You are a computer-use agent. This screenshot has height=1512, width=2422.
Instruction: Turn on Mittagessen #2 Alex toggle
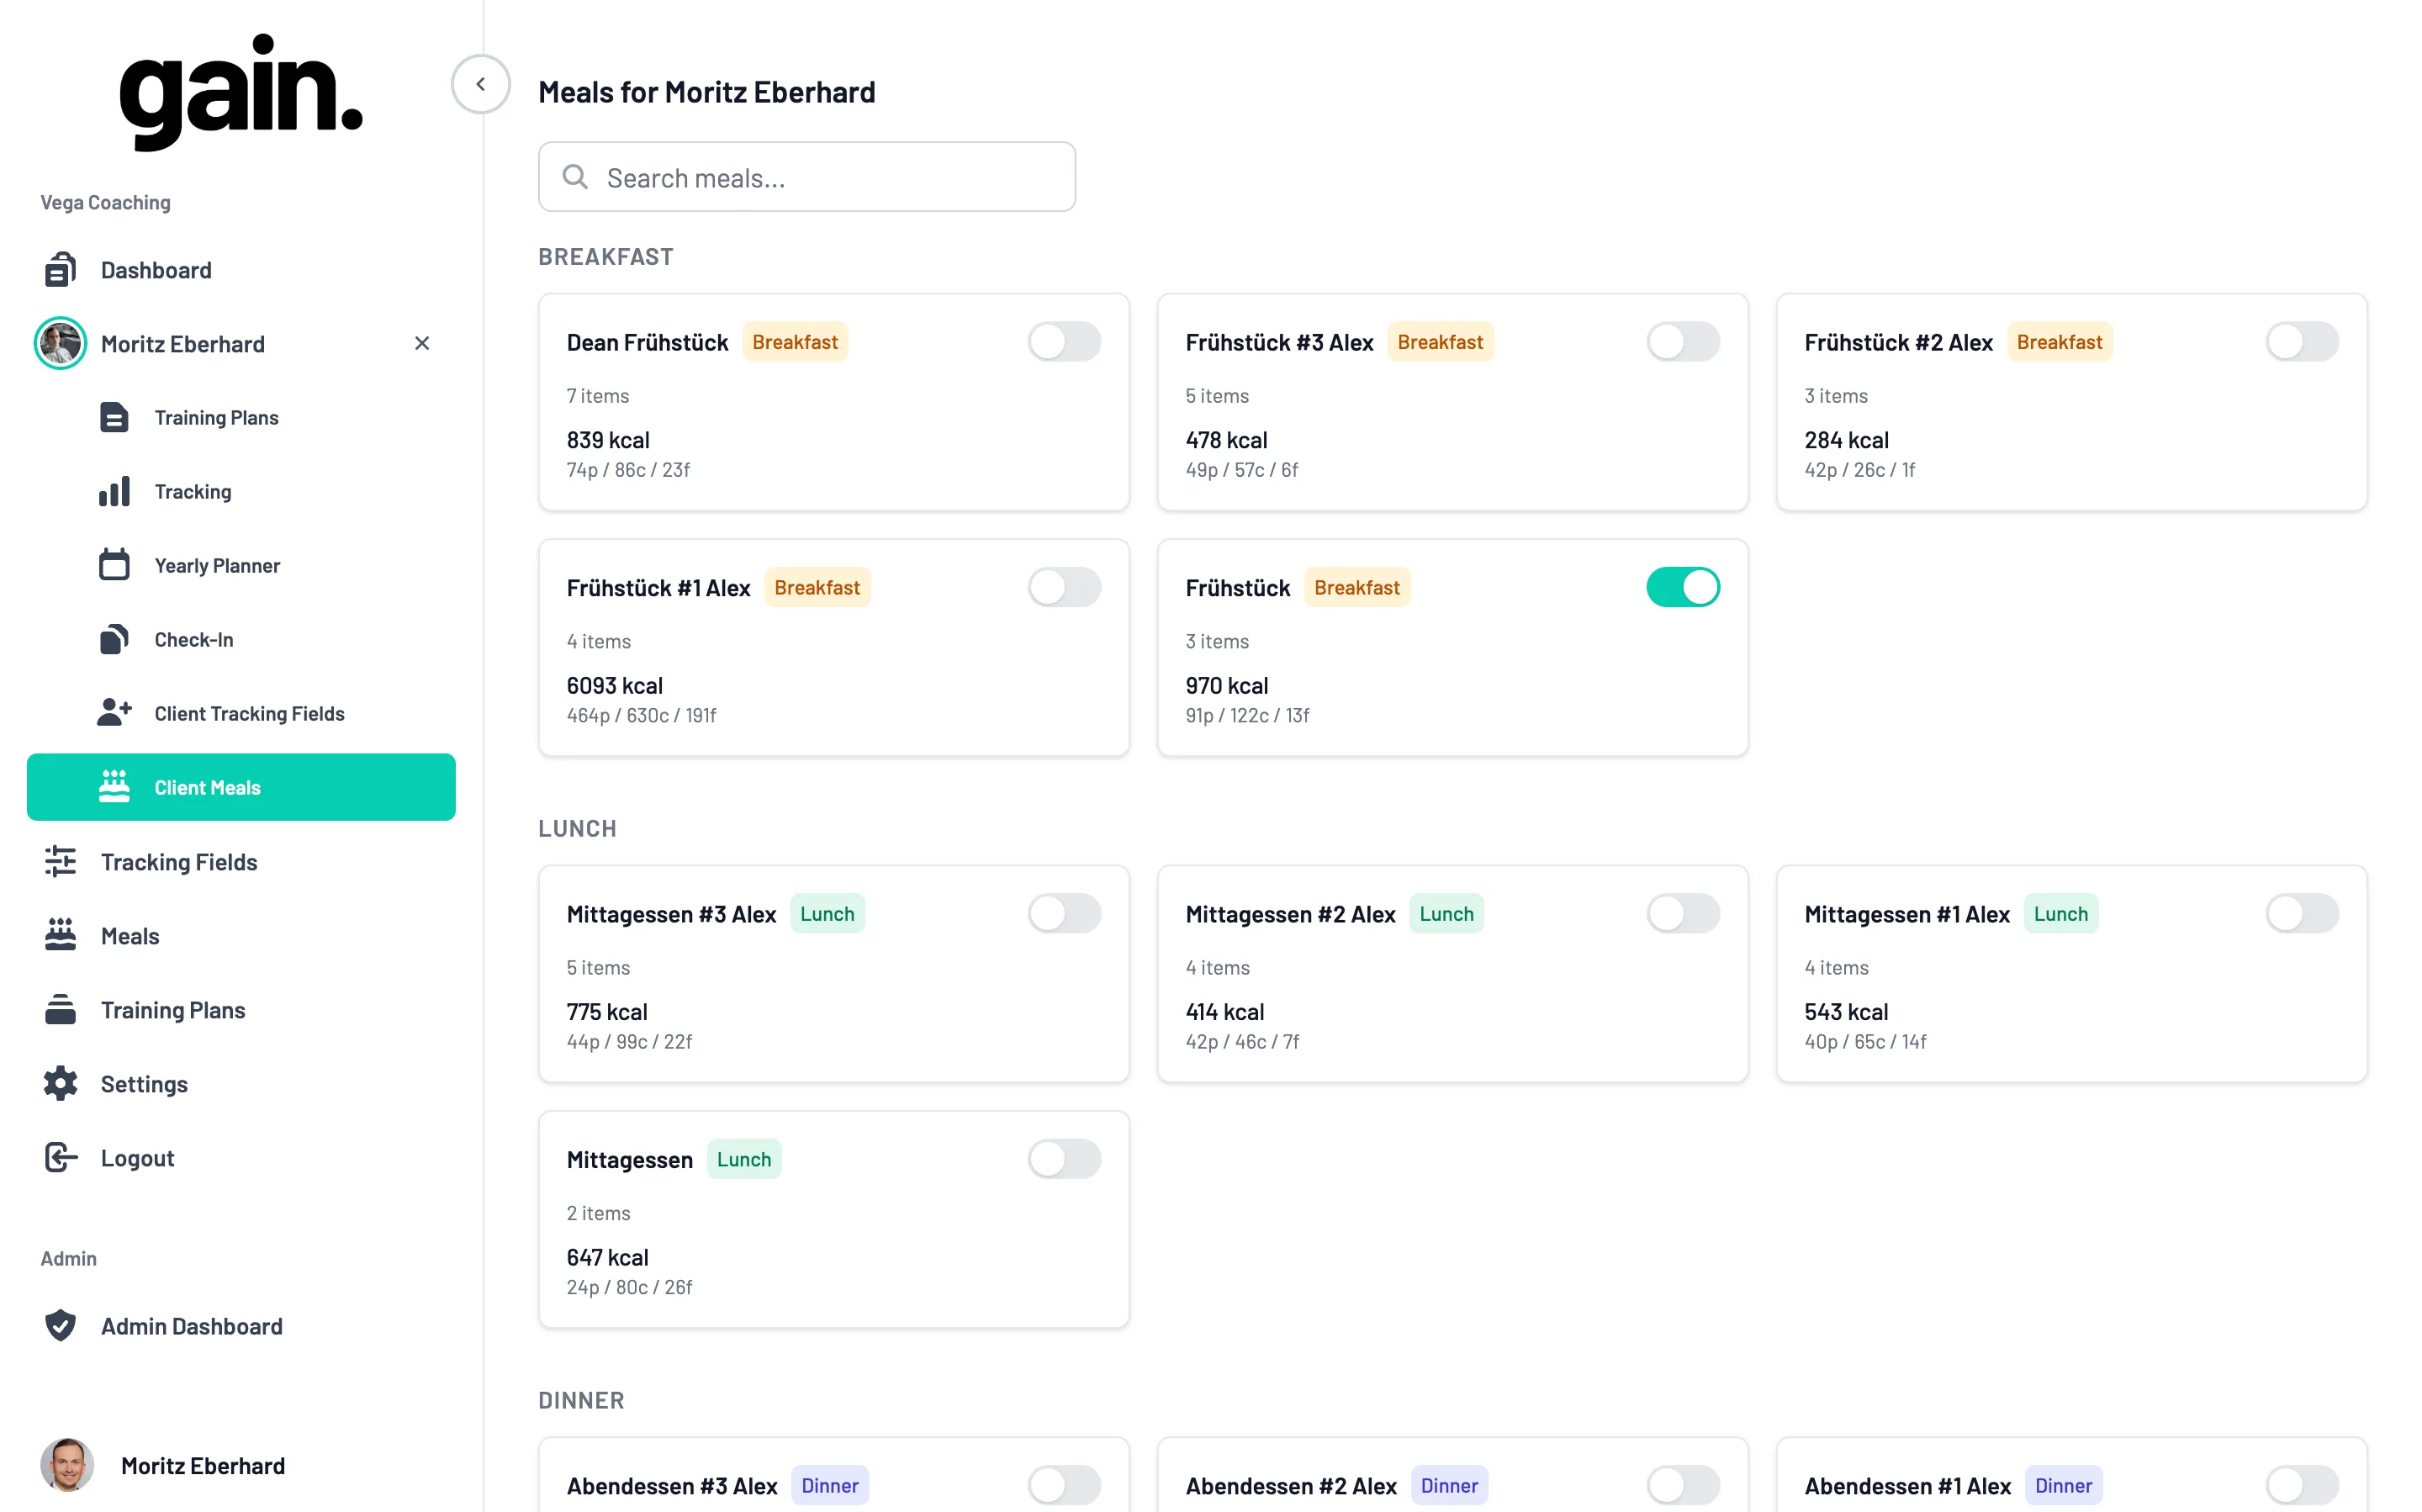[x=1682, y=914]
